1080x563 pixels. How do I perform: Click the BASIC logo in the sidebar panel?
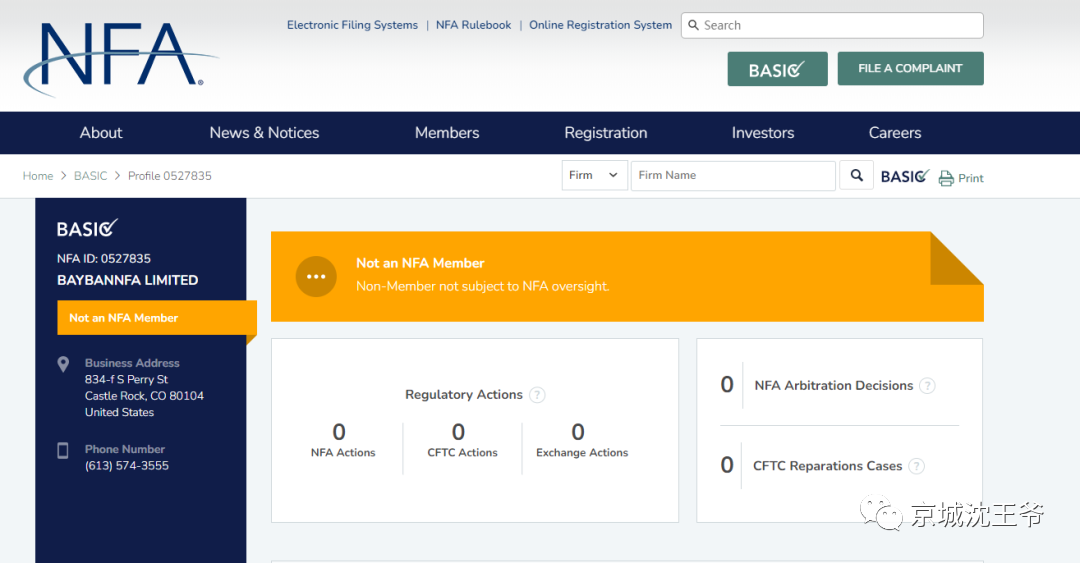click(x=87, y=228)
